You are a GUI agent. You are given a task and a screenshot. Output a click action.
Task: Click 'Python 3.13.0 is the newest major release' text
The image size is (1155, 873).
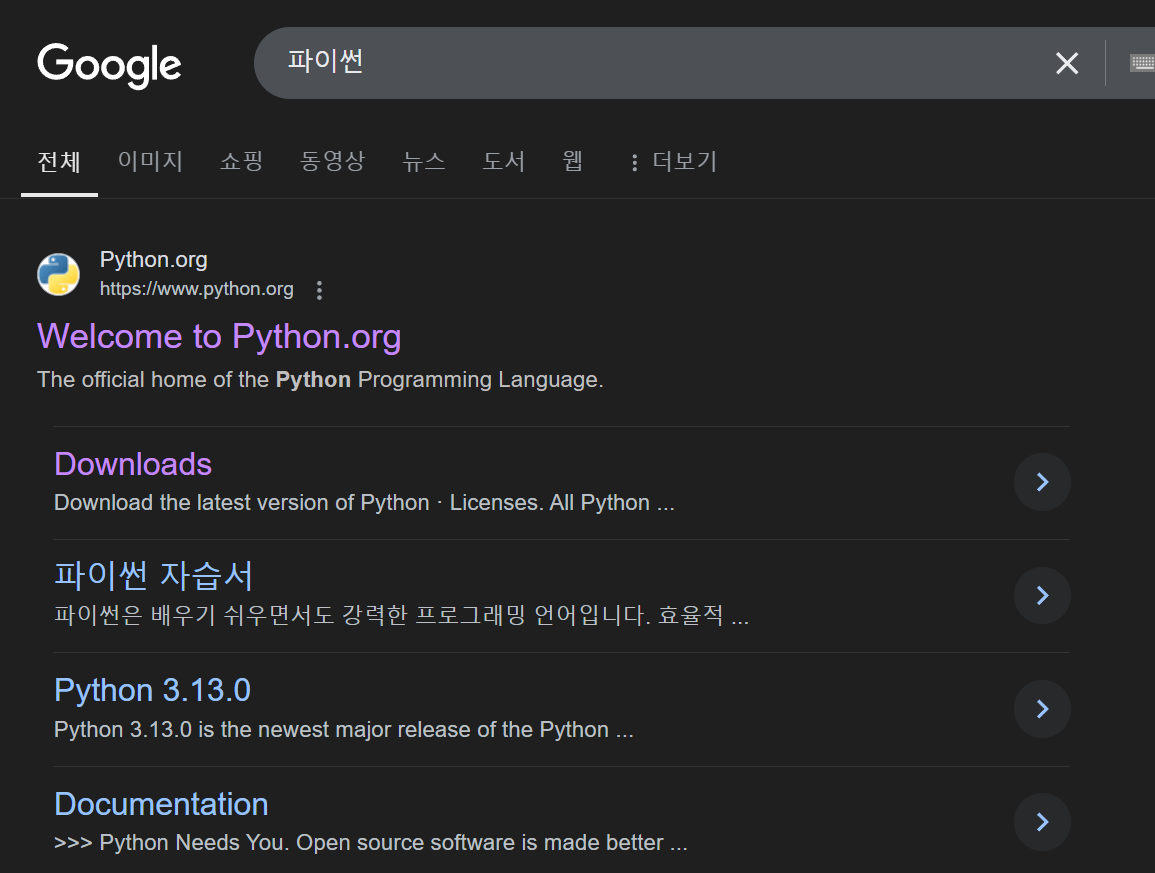click(343, 729)
